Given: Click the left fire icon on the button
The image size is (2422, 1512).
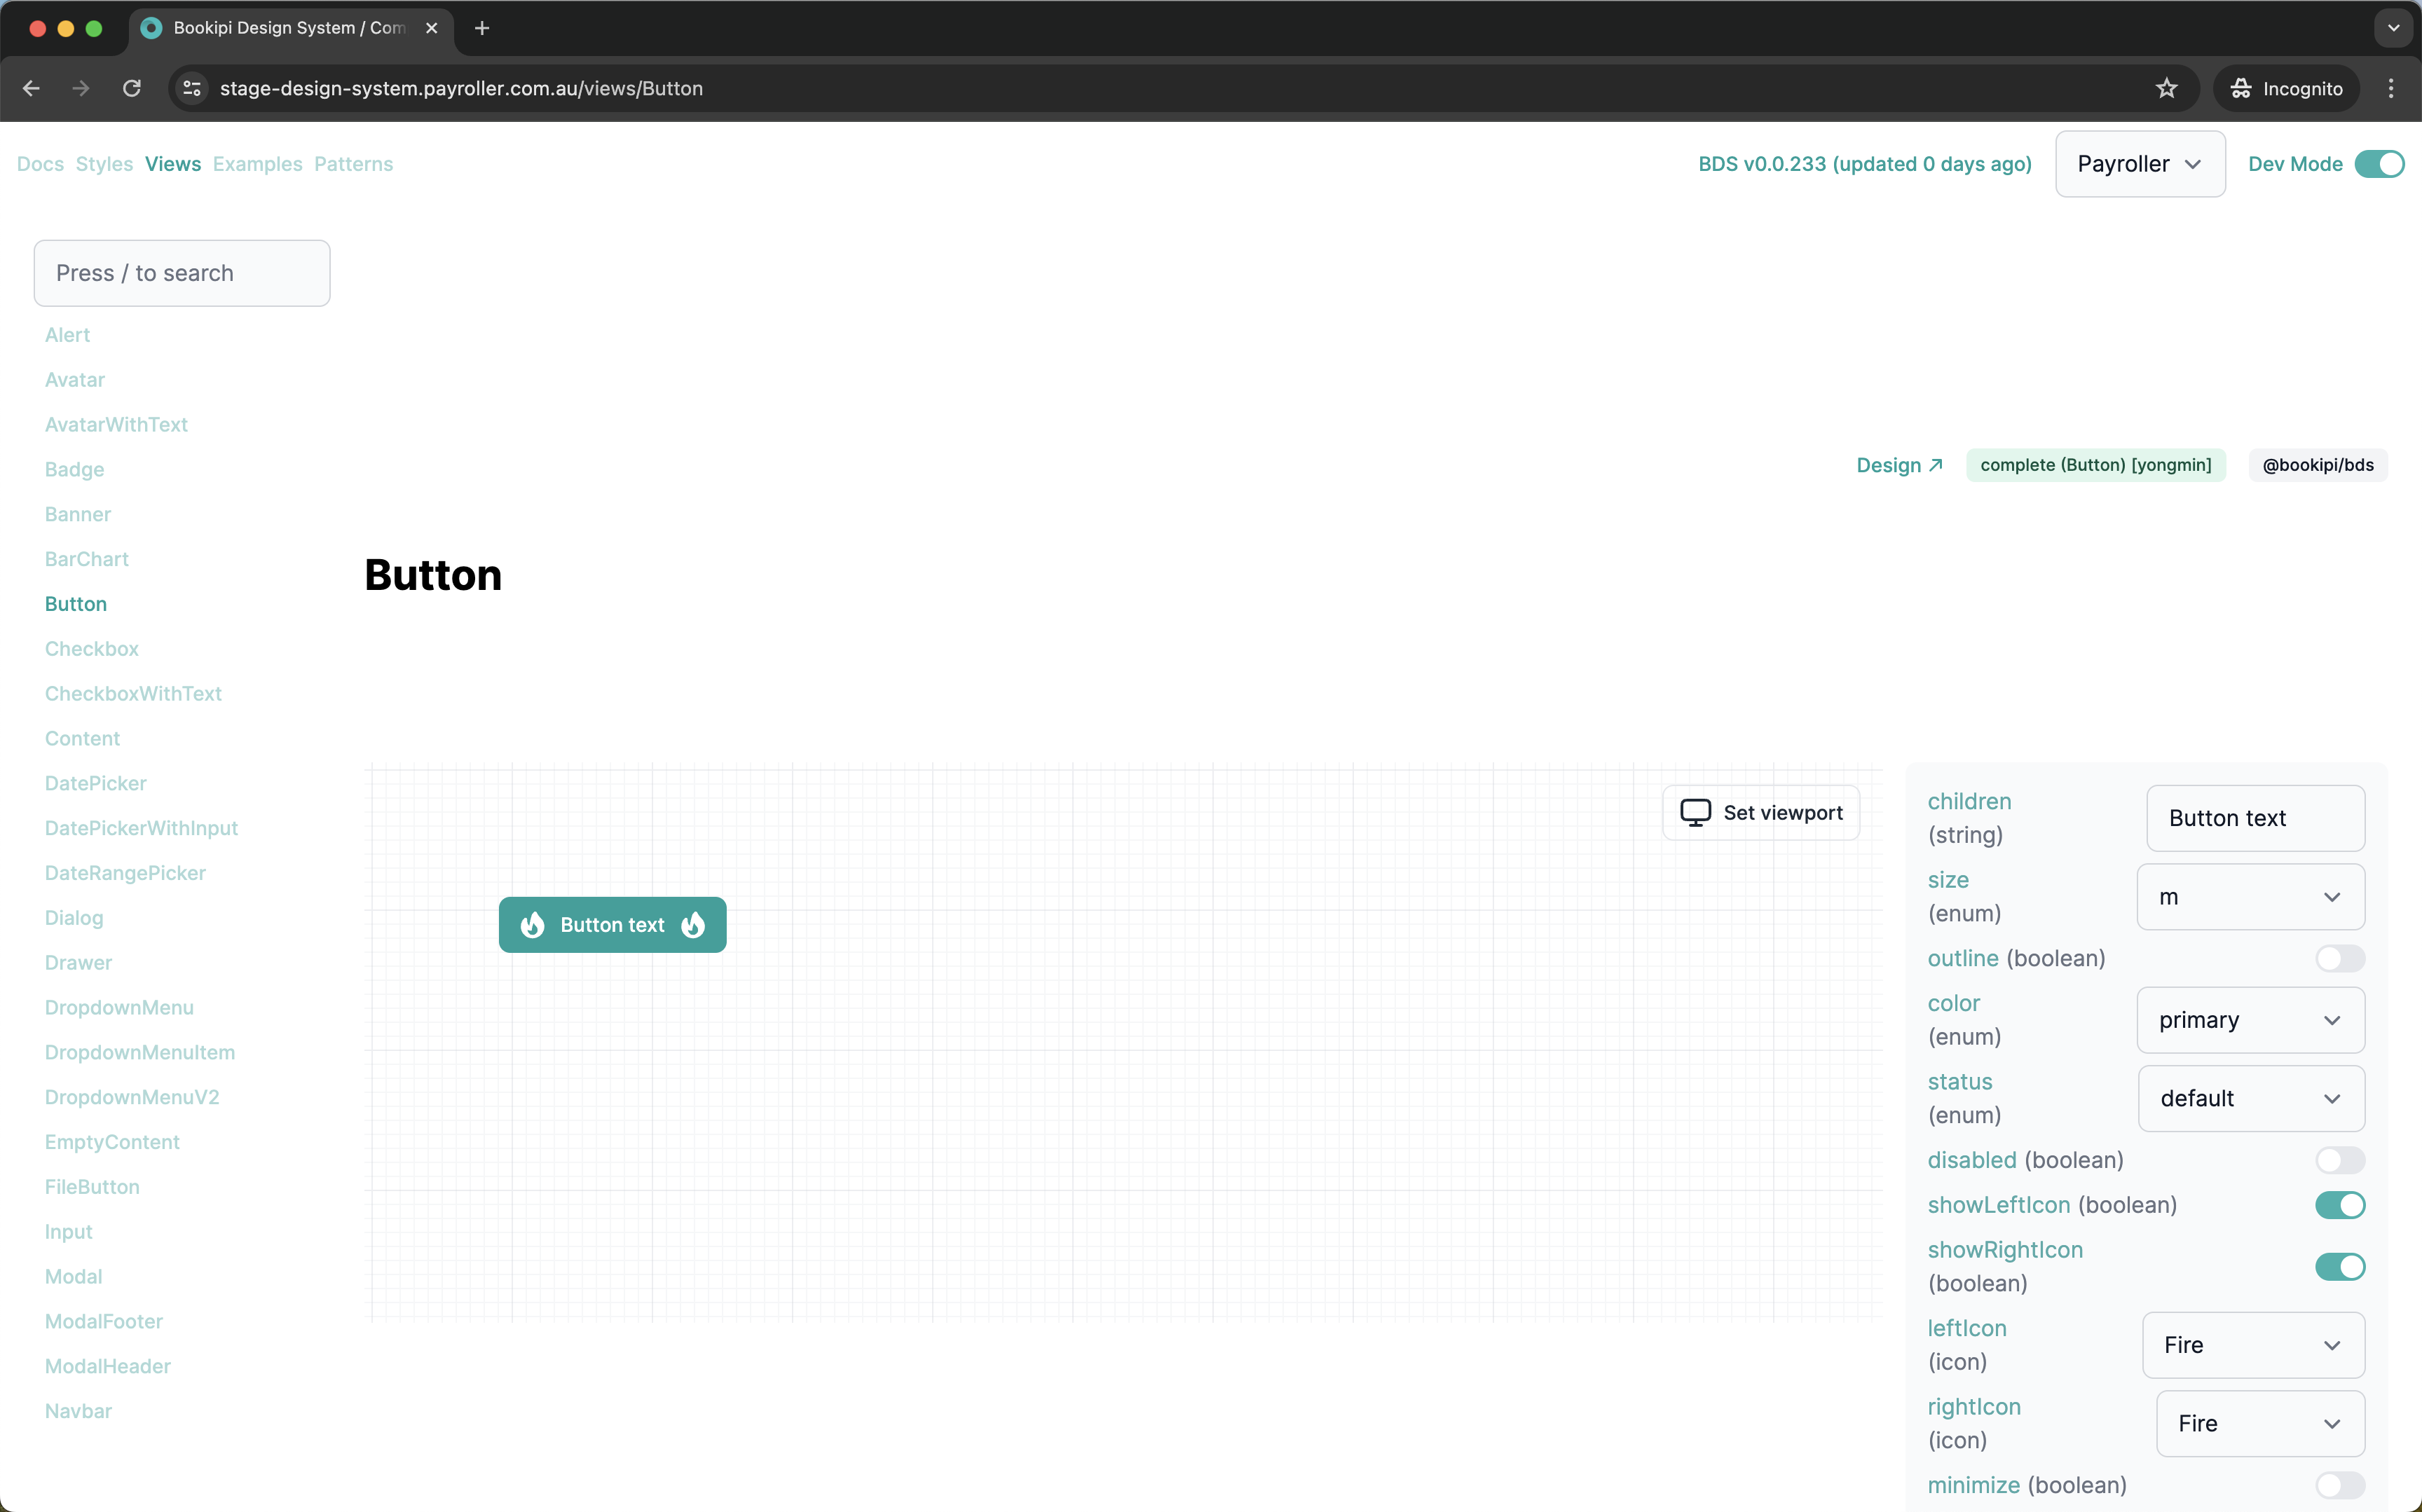Looking at the screenshot, I should [x=533, y=925].
